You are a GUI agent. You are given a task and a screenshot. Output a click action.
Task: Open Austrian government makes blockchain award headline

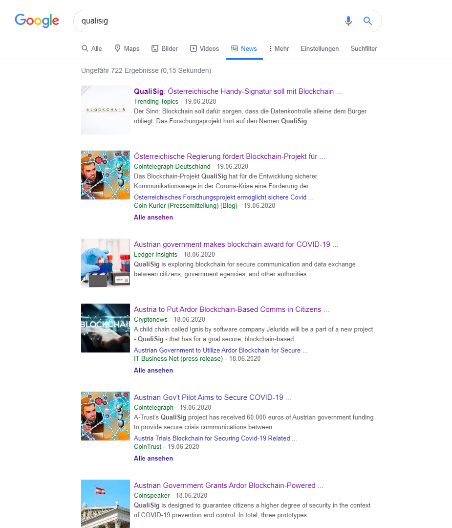tap(236, 244)
